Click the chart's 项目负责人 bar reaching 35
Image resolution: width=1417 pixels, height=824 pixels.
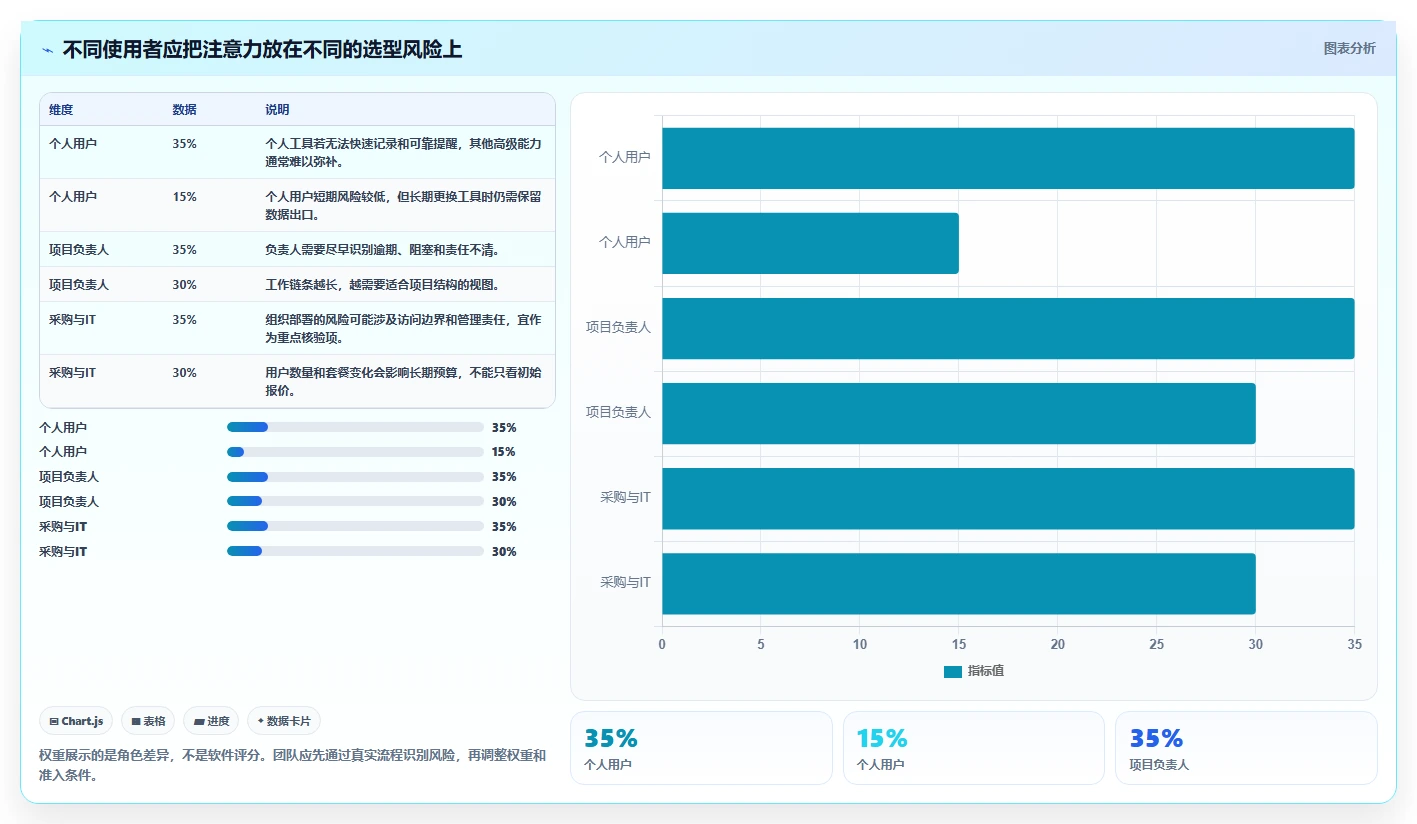tap(1008, 328)
